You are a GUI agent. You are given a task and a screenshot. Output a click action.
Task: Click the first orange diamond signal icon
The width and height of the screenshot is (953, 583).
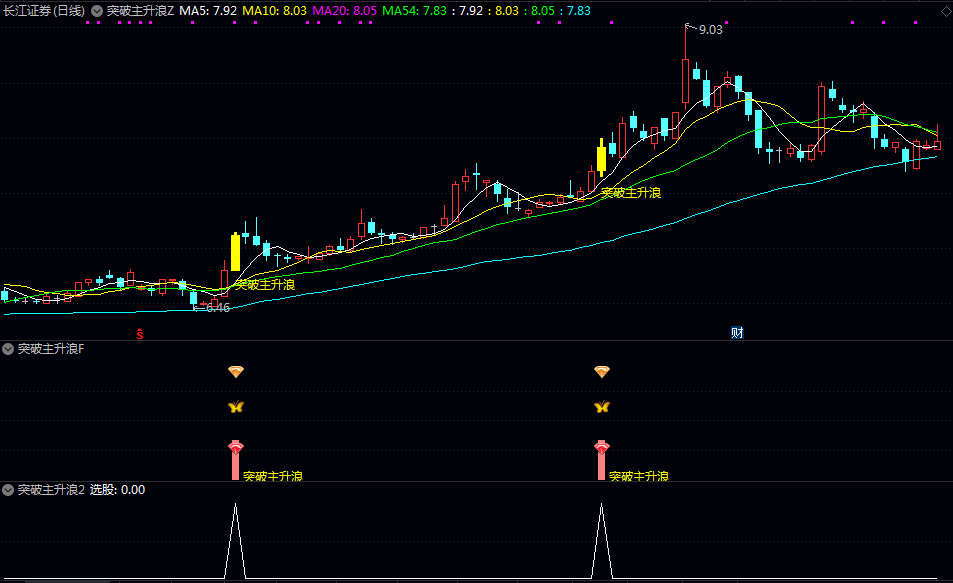click(x=236, y=371)
